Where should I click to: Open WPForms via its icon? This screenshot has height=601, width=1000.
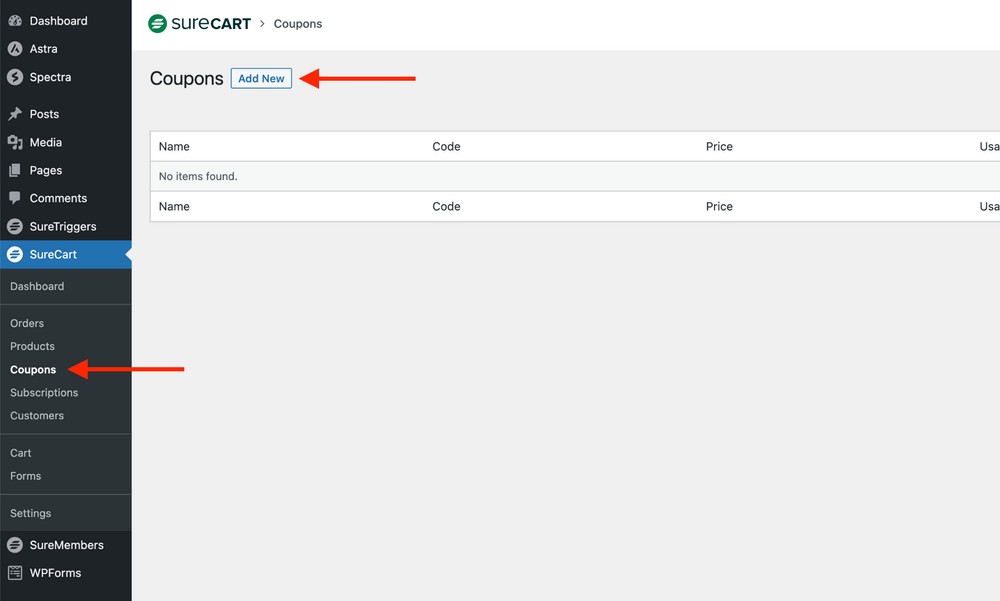[13, 573]
